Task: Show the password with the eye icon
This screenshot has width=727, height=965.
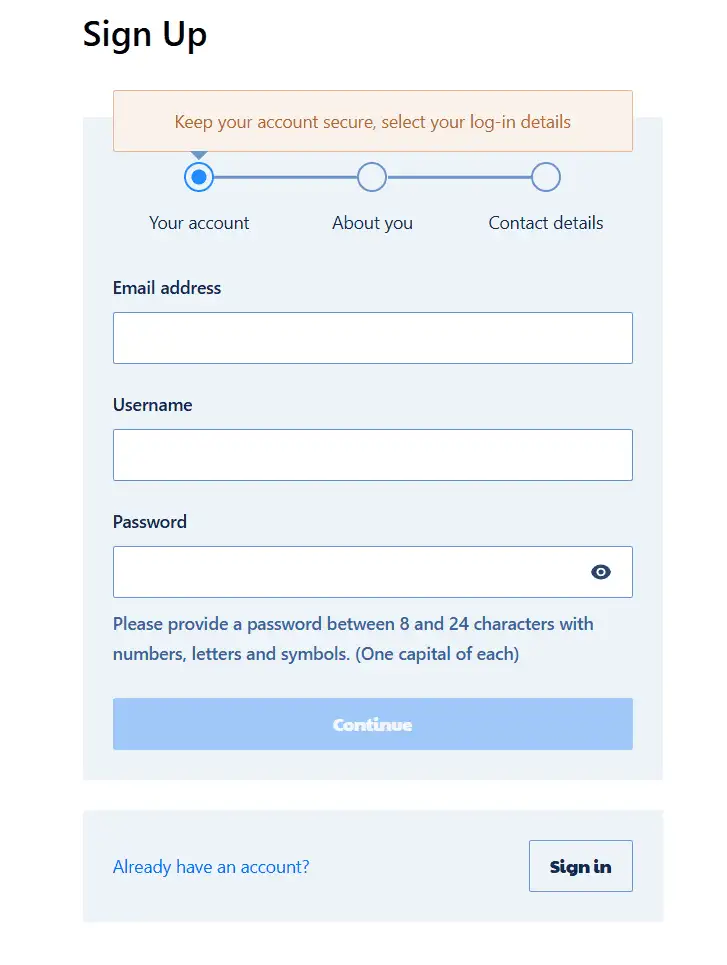Action: click(x=600, y=572)
